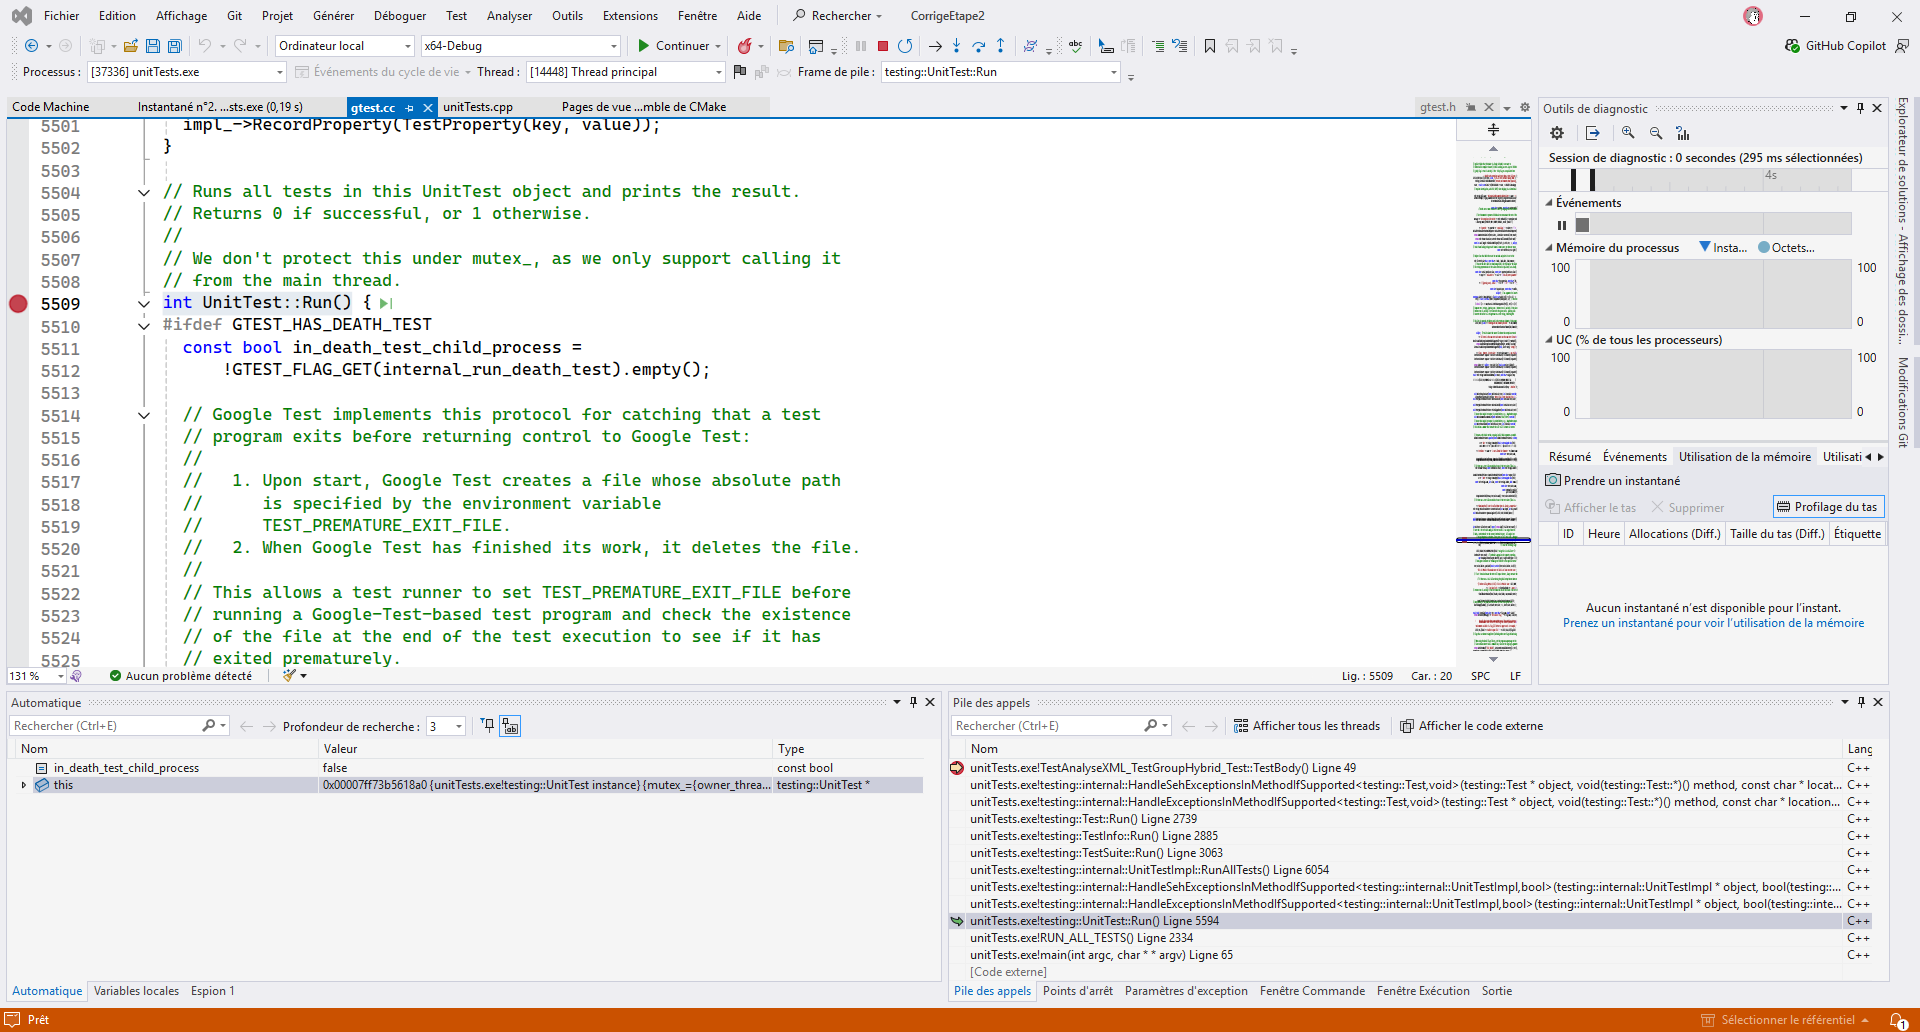The image size is (1920, 1032).
Task: Switch to the unitTests.cpp tab
Action: coord(478,107)
